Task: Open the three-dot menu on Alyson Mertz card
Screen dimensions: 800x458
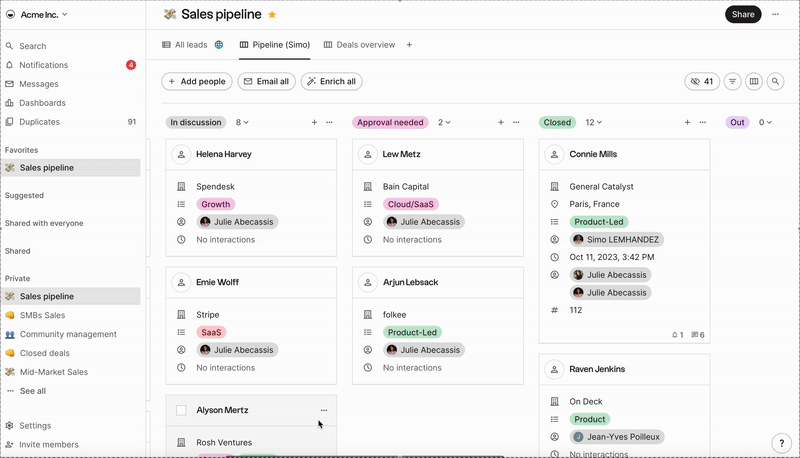Action: pyautogui.click(x=324, y=410)
